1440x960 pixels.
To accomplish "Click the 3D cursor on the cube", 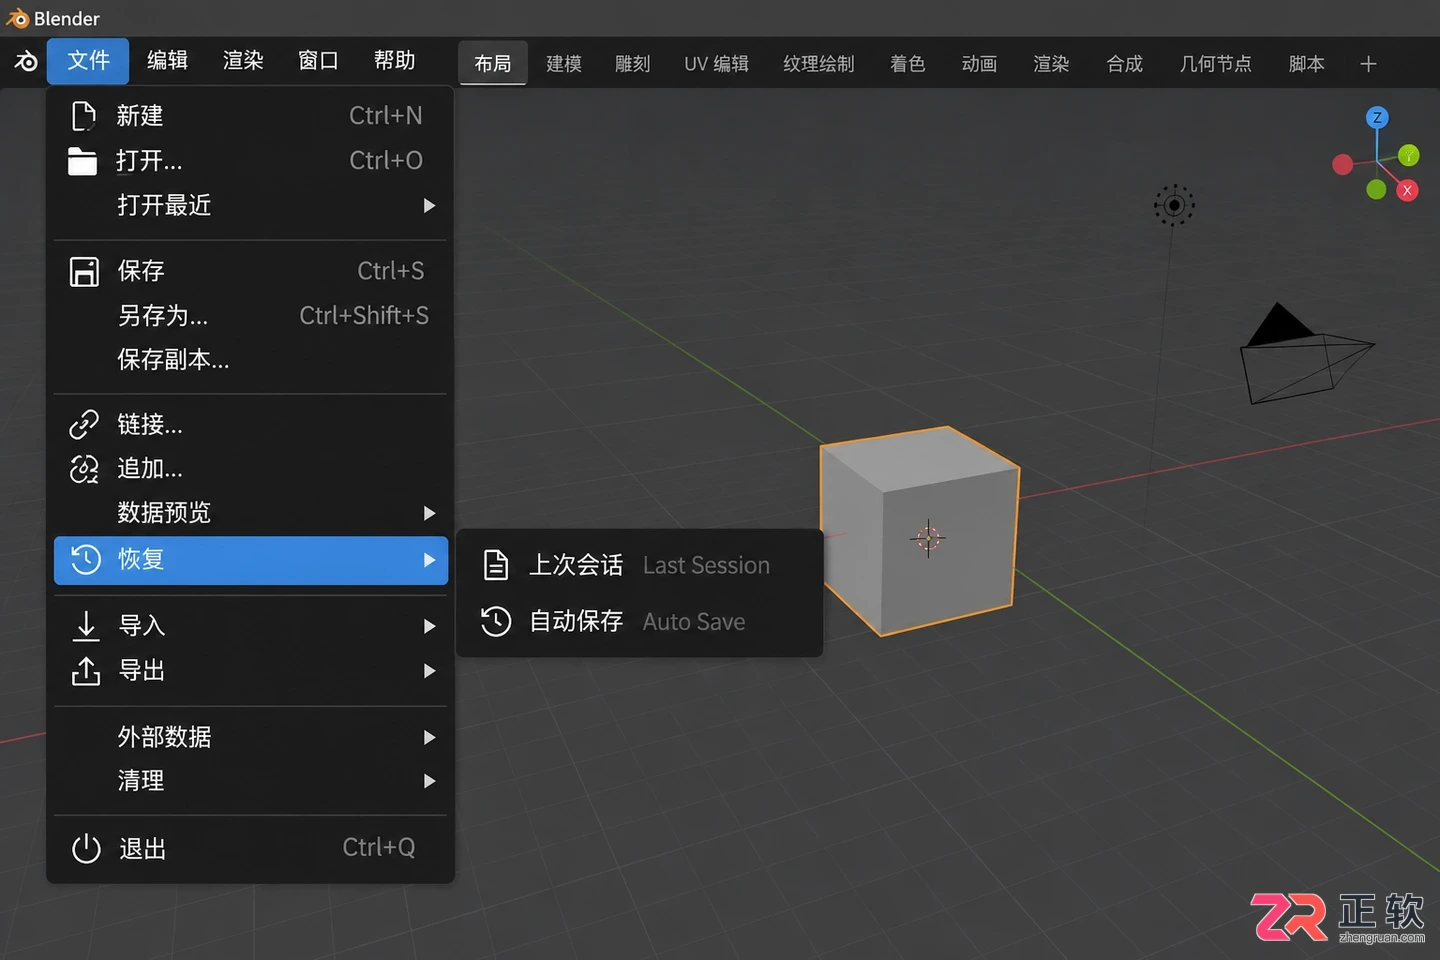I will pyautogui.click(x=928, y=539).
